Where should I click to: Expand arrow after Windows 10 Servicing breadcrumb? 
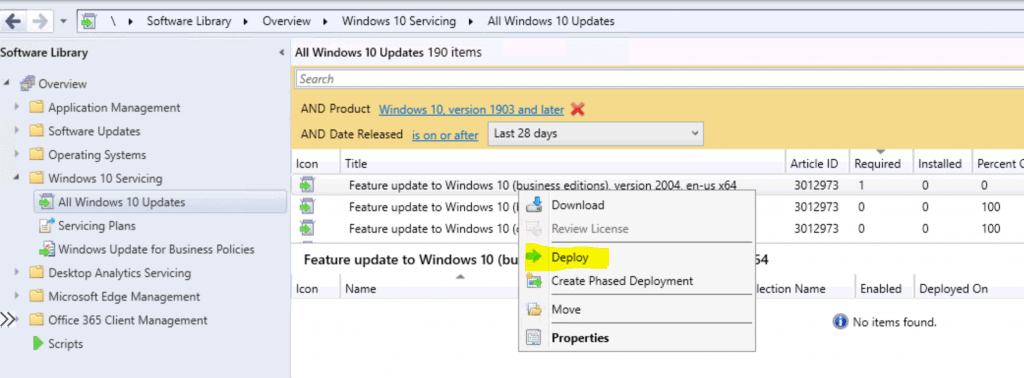[x=471, y=22]
